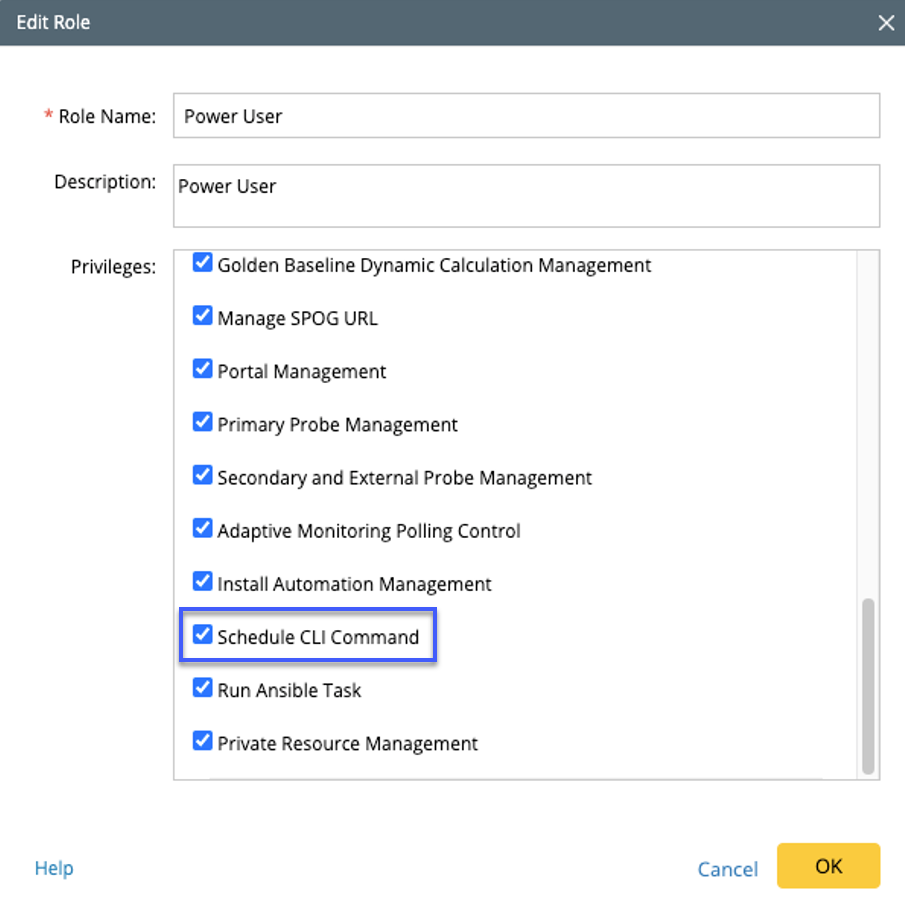
Task: Uncheck Adaptive Monitoring Polling Control
Action: click(x=203, y=528)
